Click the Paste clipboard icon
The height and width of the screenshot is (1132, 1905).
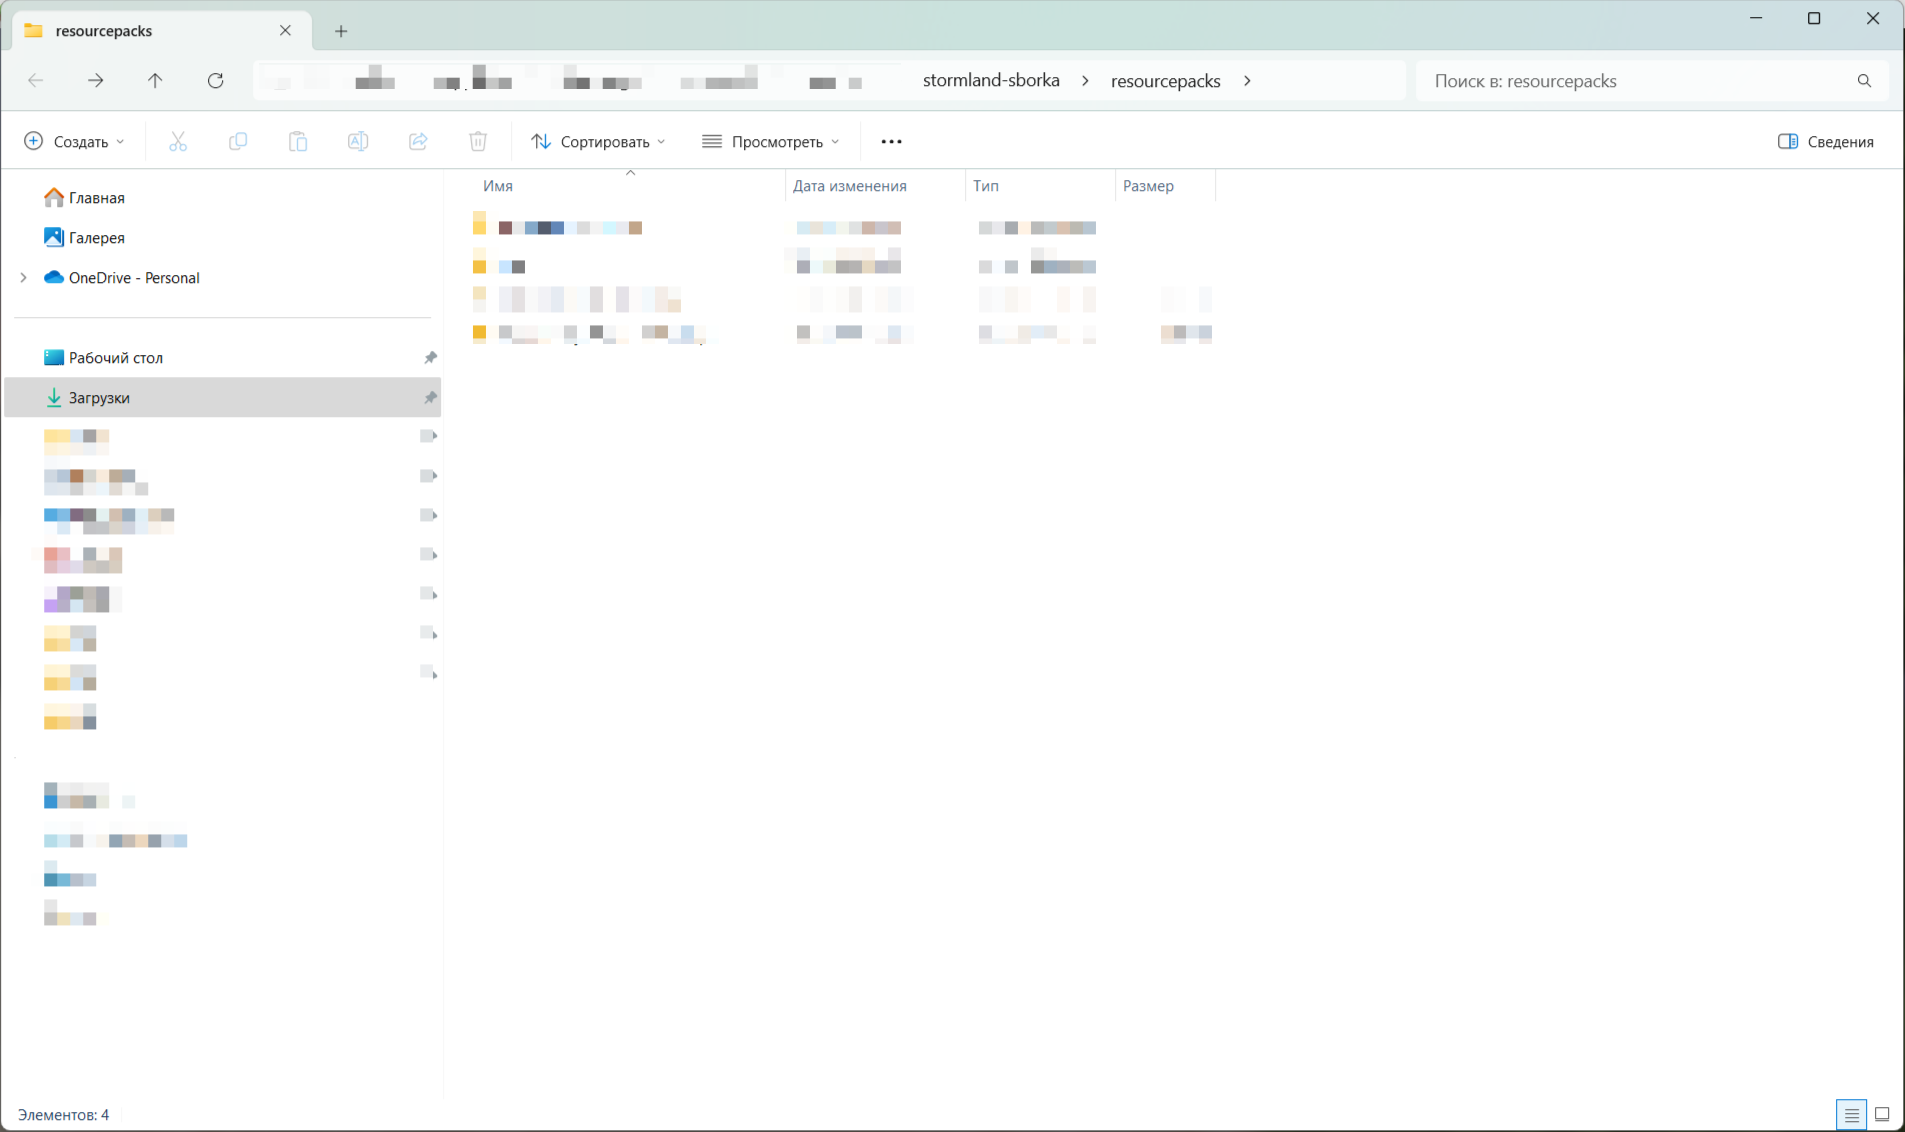[x=298, y=142]
